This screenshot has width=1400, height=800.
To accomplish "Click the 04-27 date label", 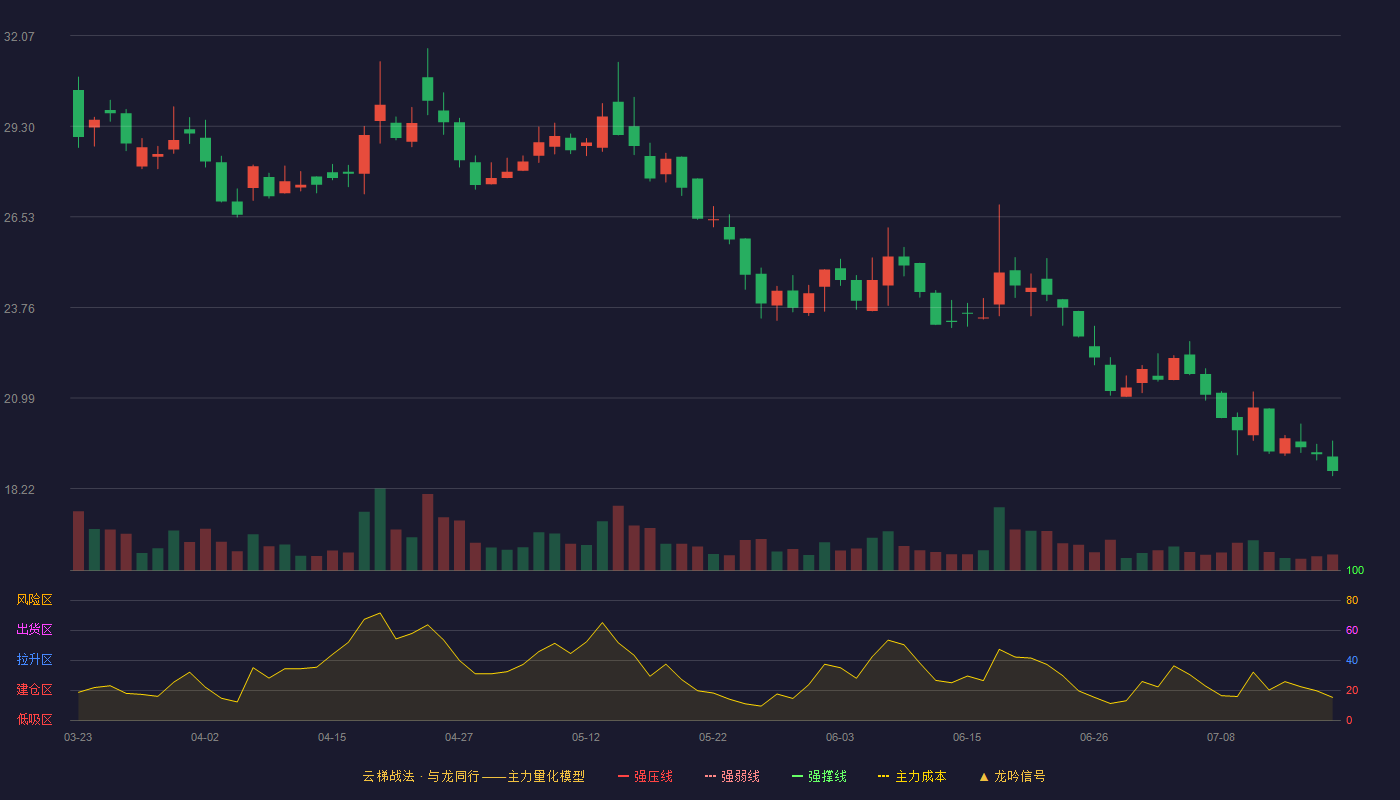I will [459, 737].
